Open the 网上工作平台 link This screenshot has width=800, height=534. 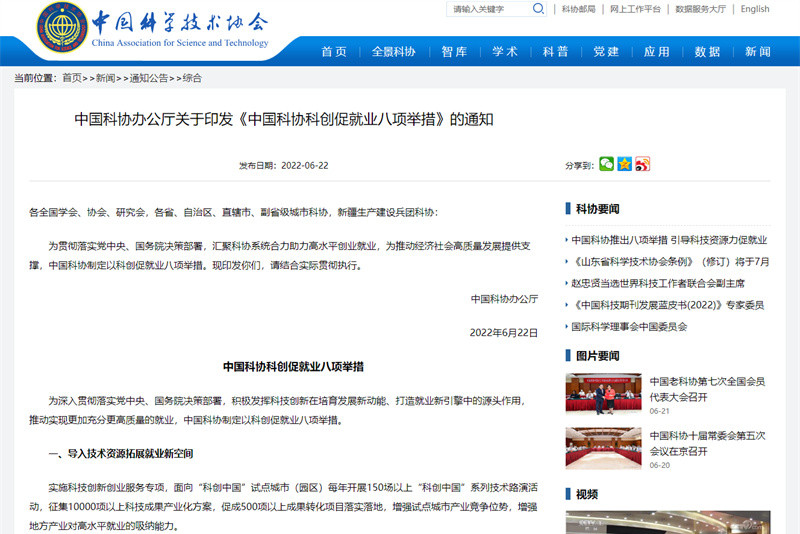point(635,9)
